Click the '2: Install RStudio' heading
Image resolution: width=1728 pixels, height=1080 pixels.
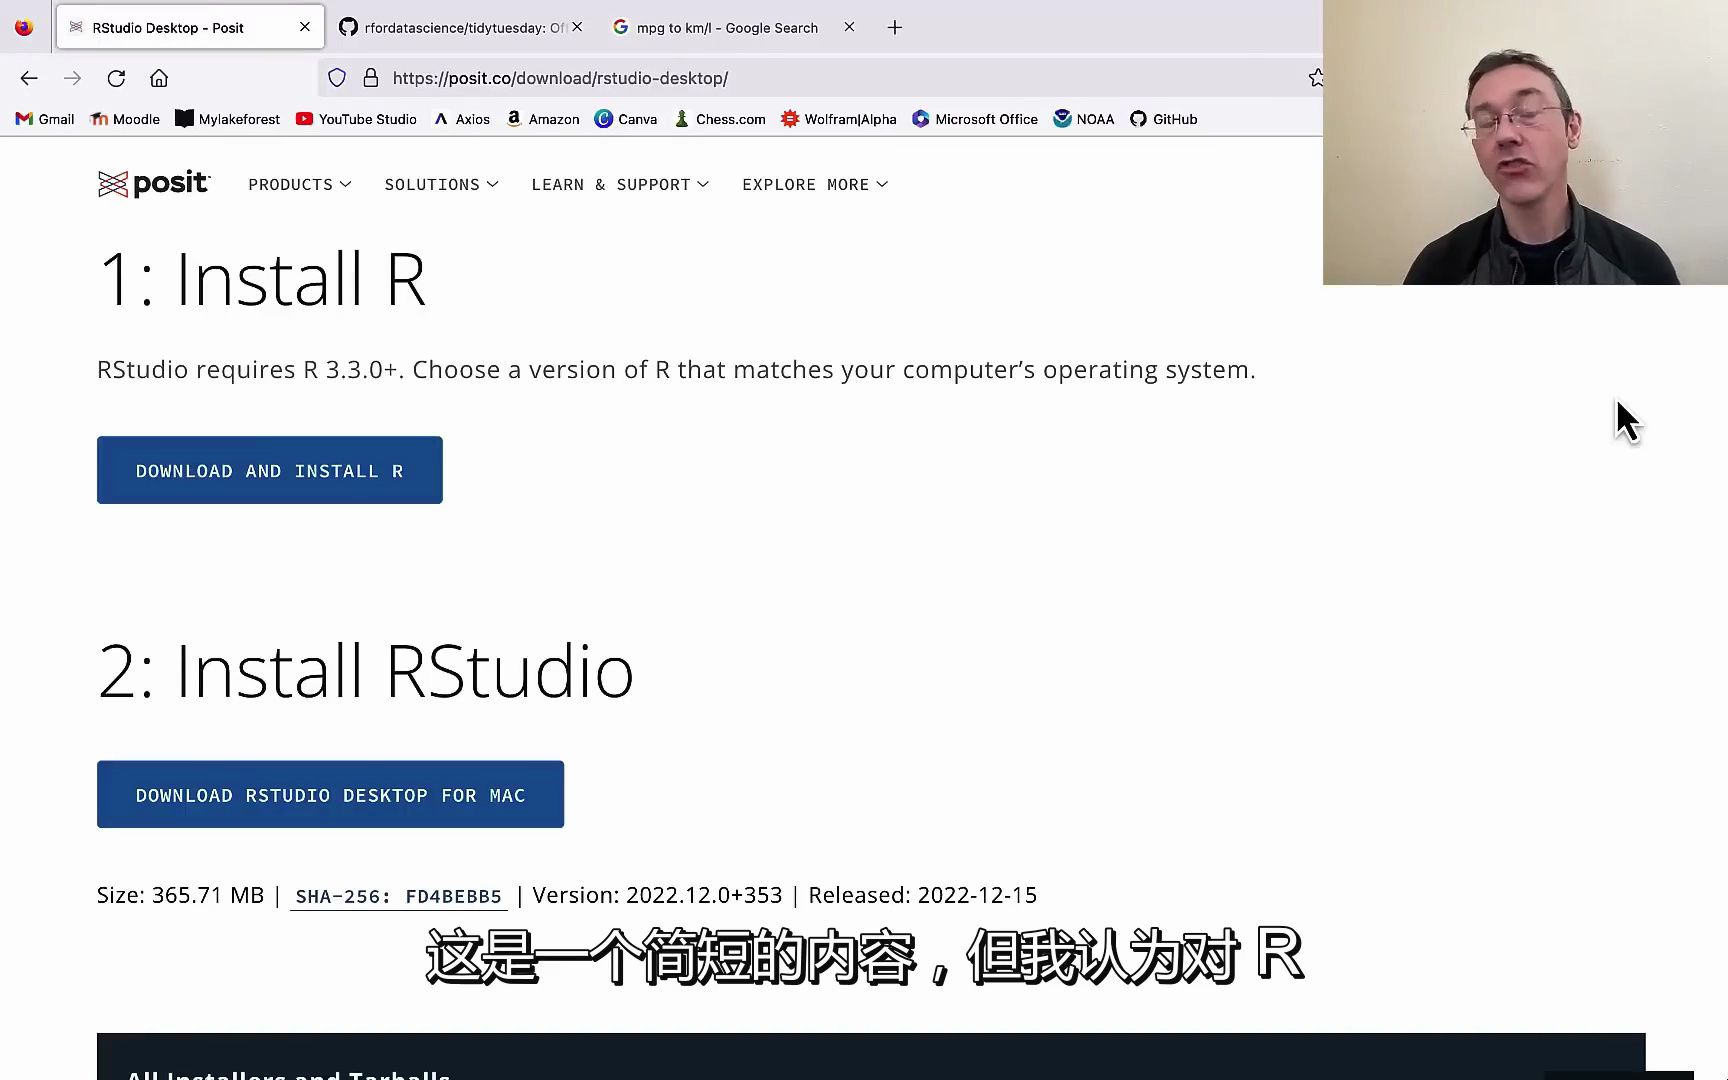366,671
